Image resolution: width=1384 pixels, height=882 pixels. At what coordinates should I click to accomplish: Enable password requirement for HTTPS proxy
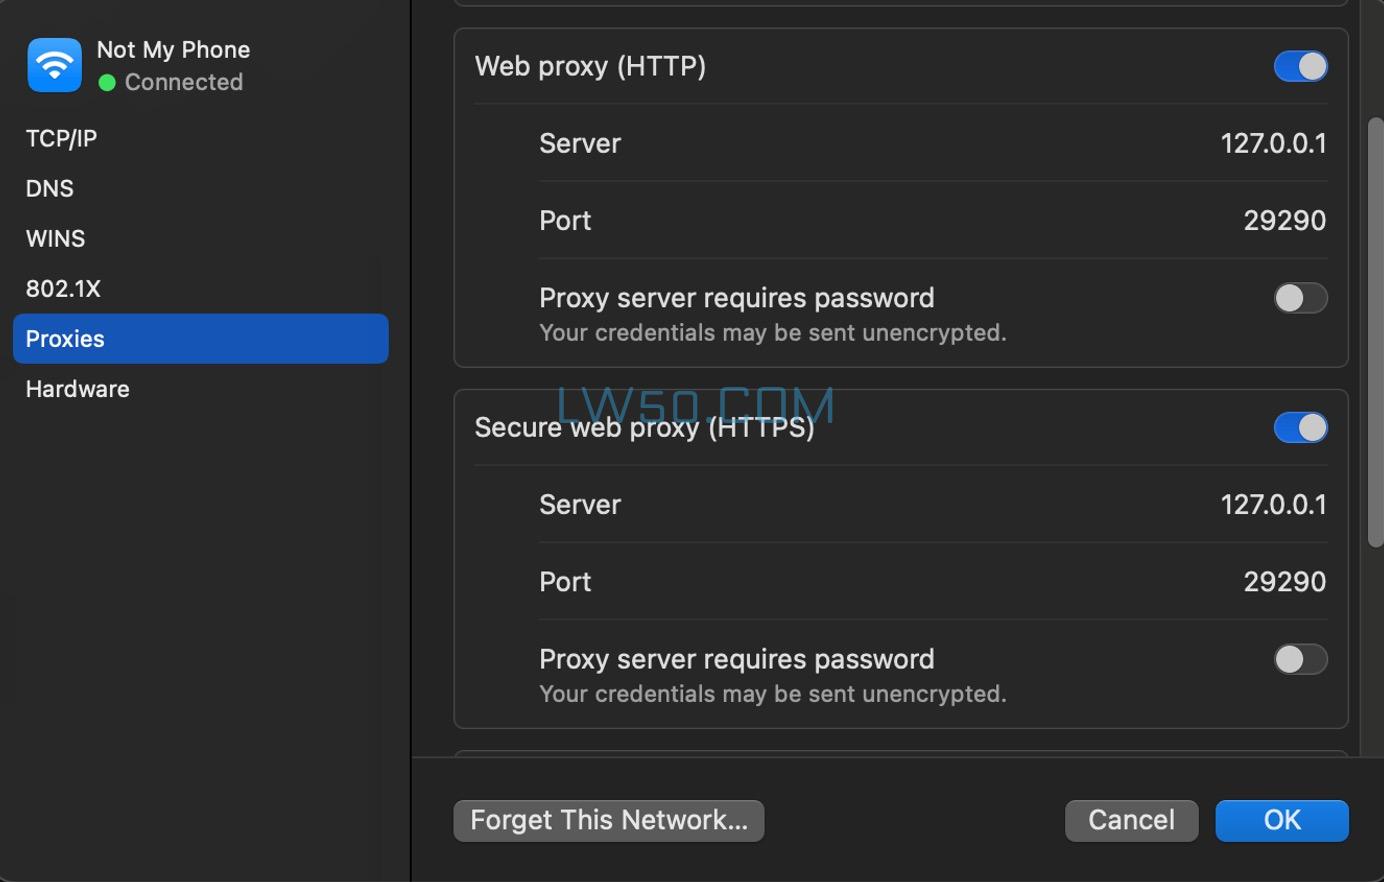click(1300, 660)
